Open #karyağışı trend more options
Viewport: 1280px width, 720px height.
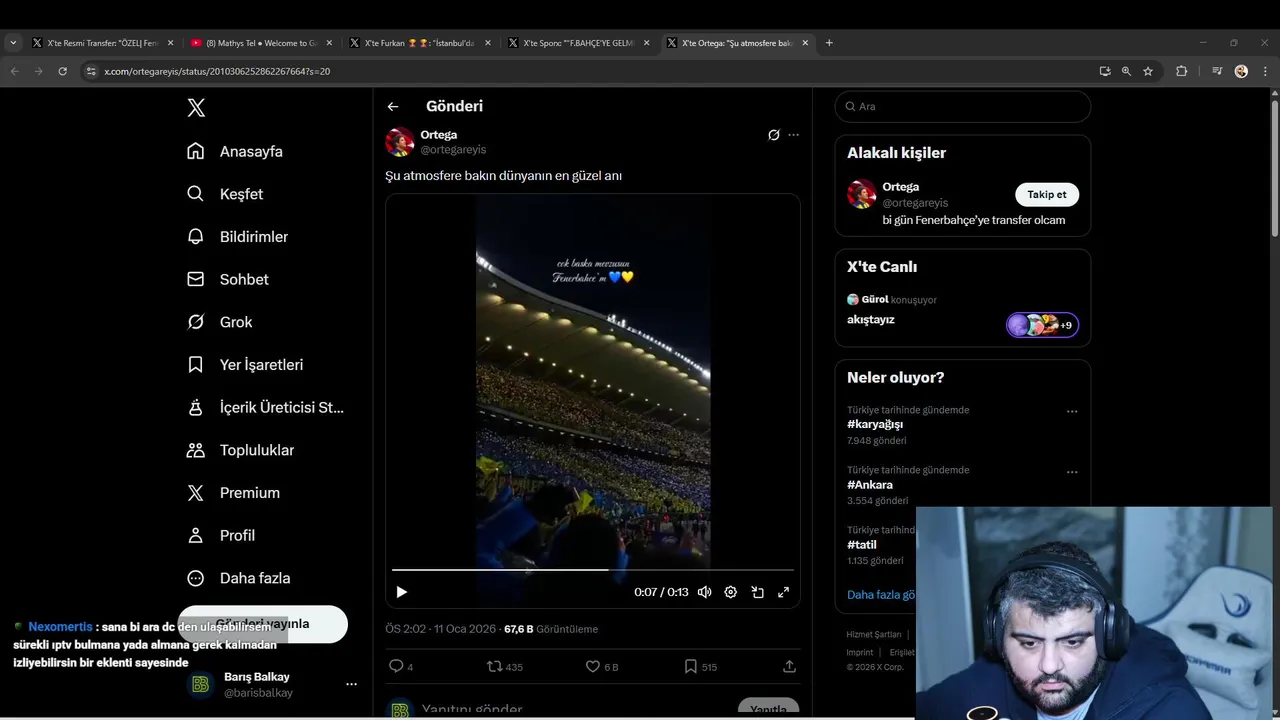click(x=1072, y=411)
